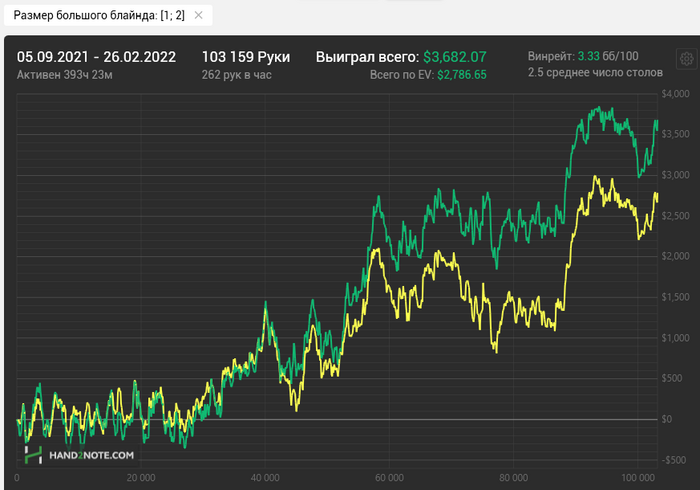This screenshot has height=490, width=700.
Task: Click the $1,500 y-axis label
Action: tap(675, 297)
